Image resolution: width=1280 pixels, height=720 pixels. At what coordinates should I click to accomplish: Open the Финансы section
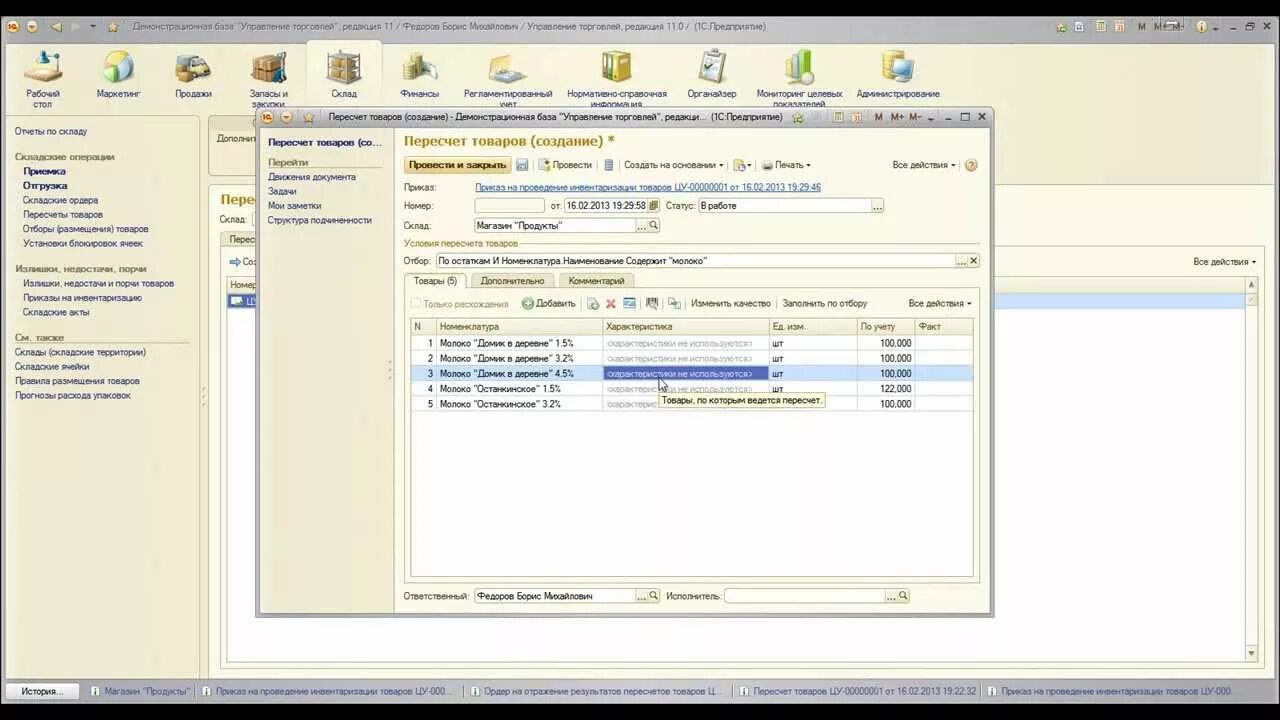coord(419,75)
